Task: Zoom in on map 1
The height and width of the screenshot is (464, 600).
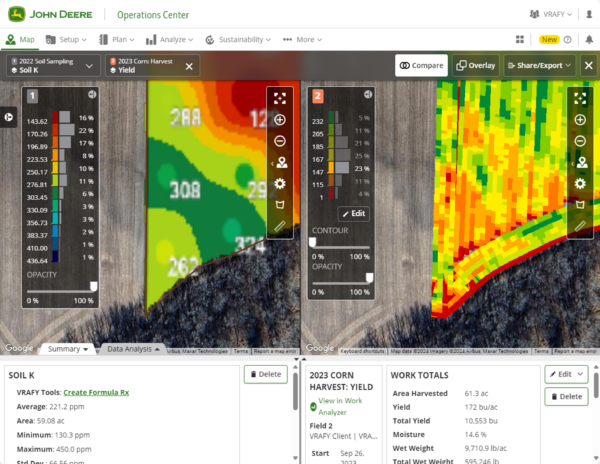Action: pyautogui.click(x=280, y=120)
